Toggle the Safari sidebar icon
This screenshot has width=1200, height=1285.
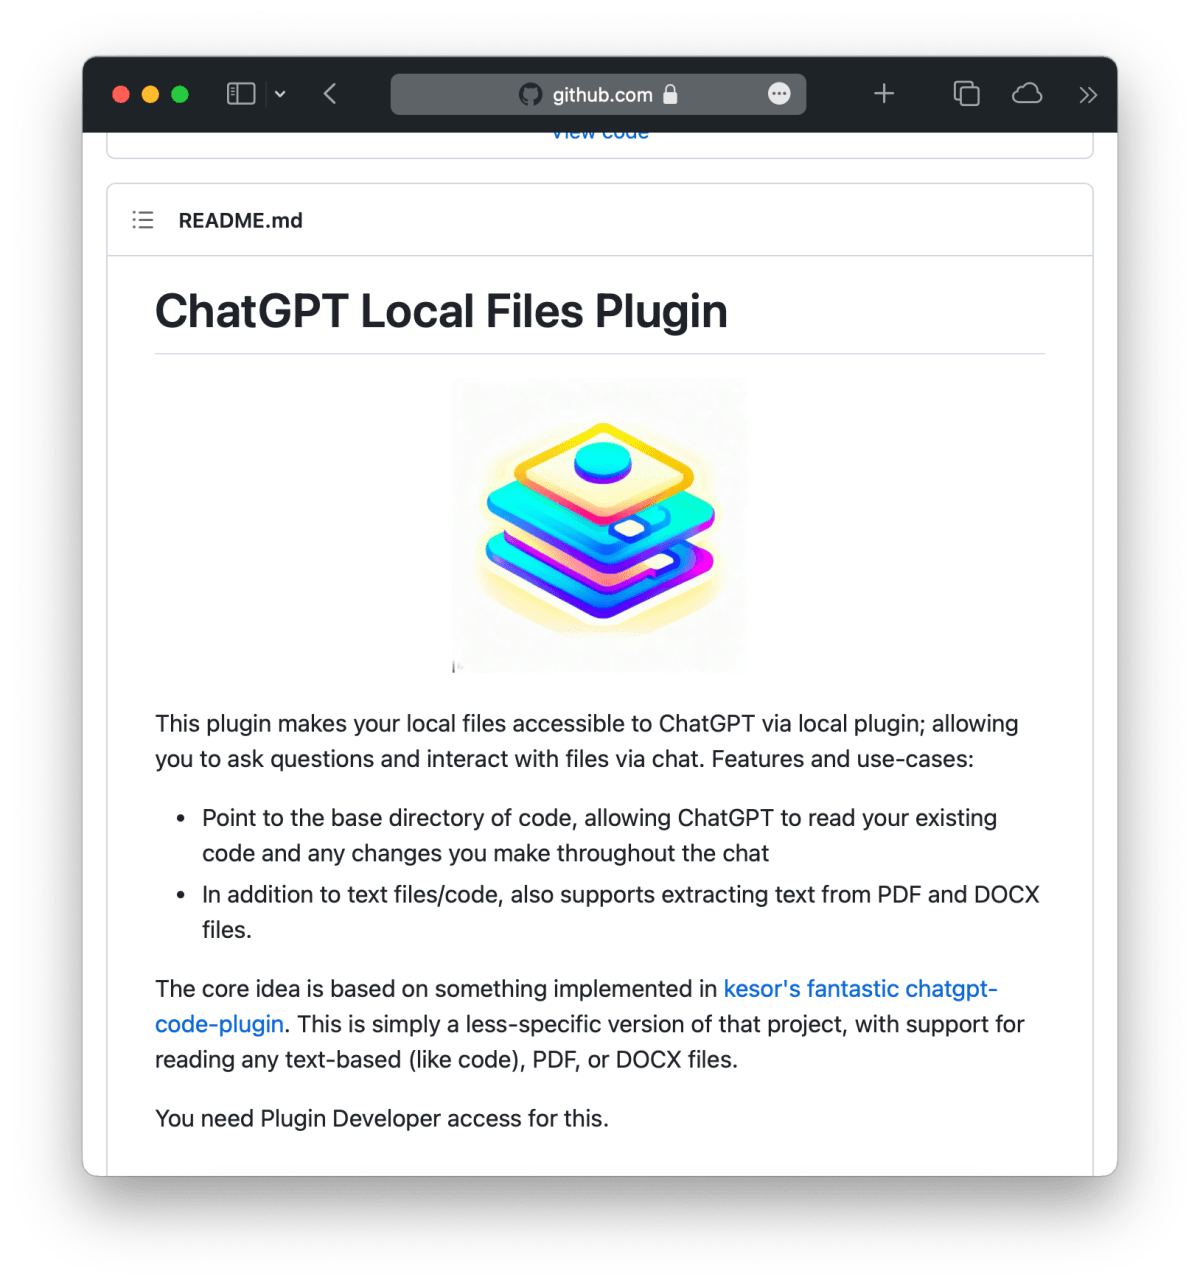pos(241,94)
